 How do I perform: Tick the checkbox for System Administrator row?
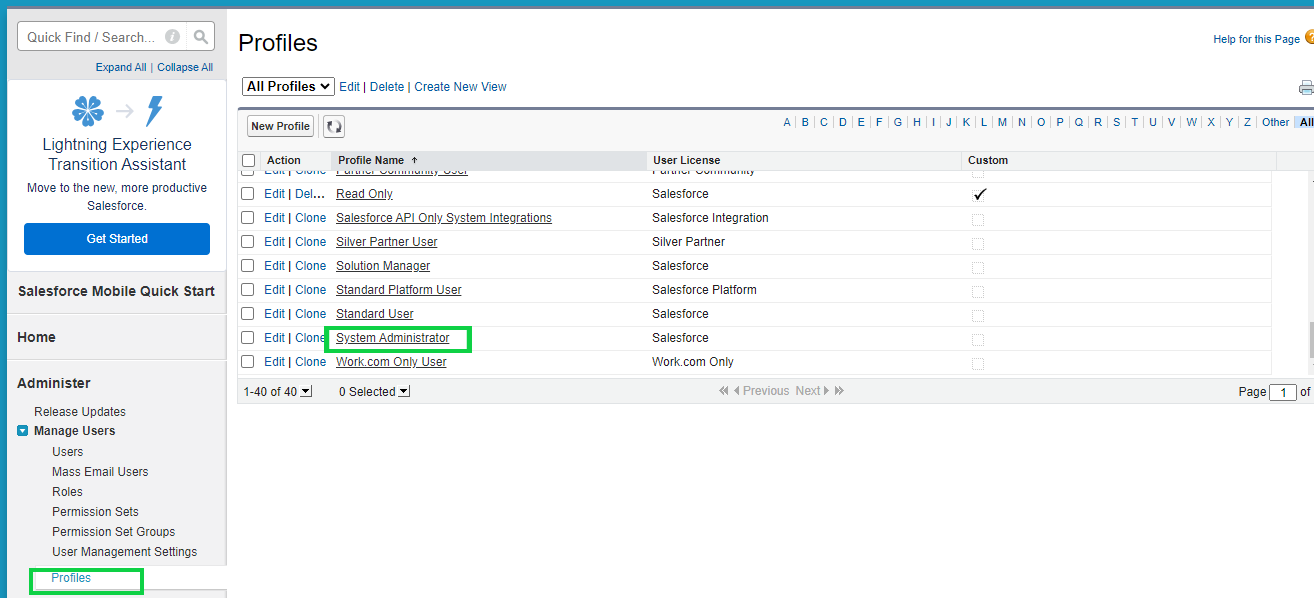(248, 338)
